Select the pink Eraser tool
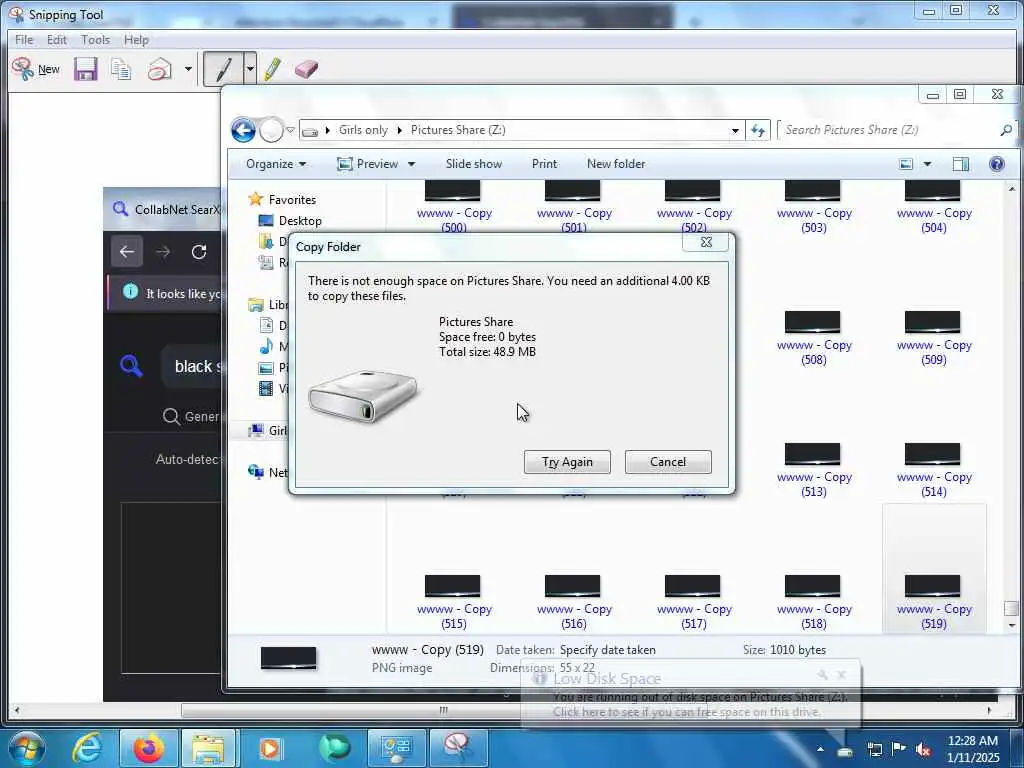 pos(306,69)
